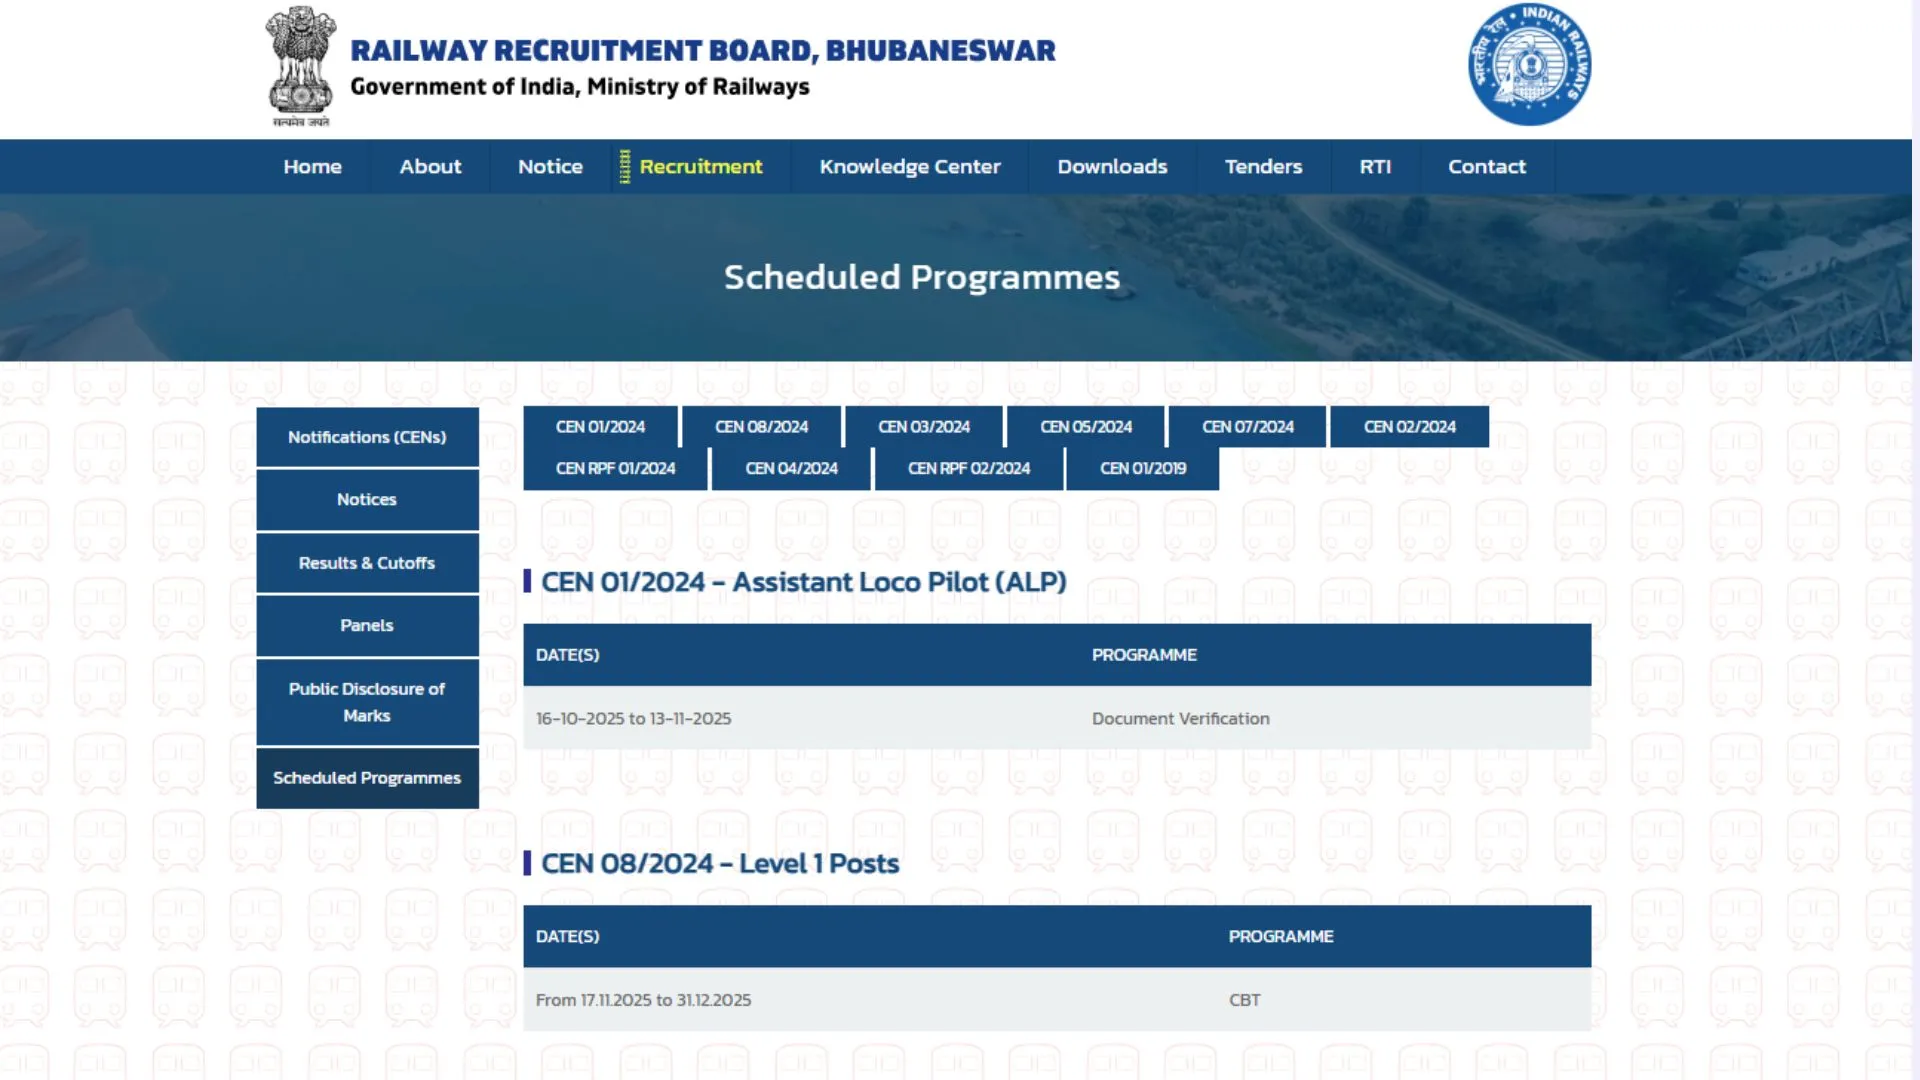Switch to the CEN 02/2024 tab
This screenshot has width=1920, height=1080.
1408,426
